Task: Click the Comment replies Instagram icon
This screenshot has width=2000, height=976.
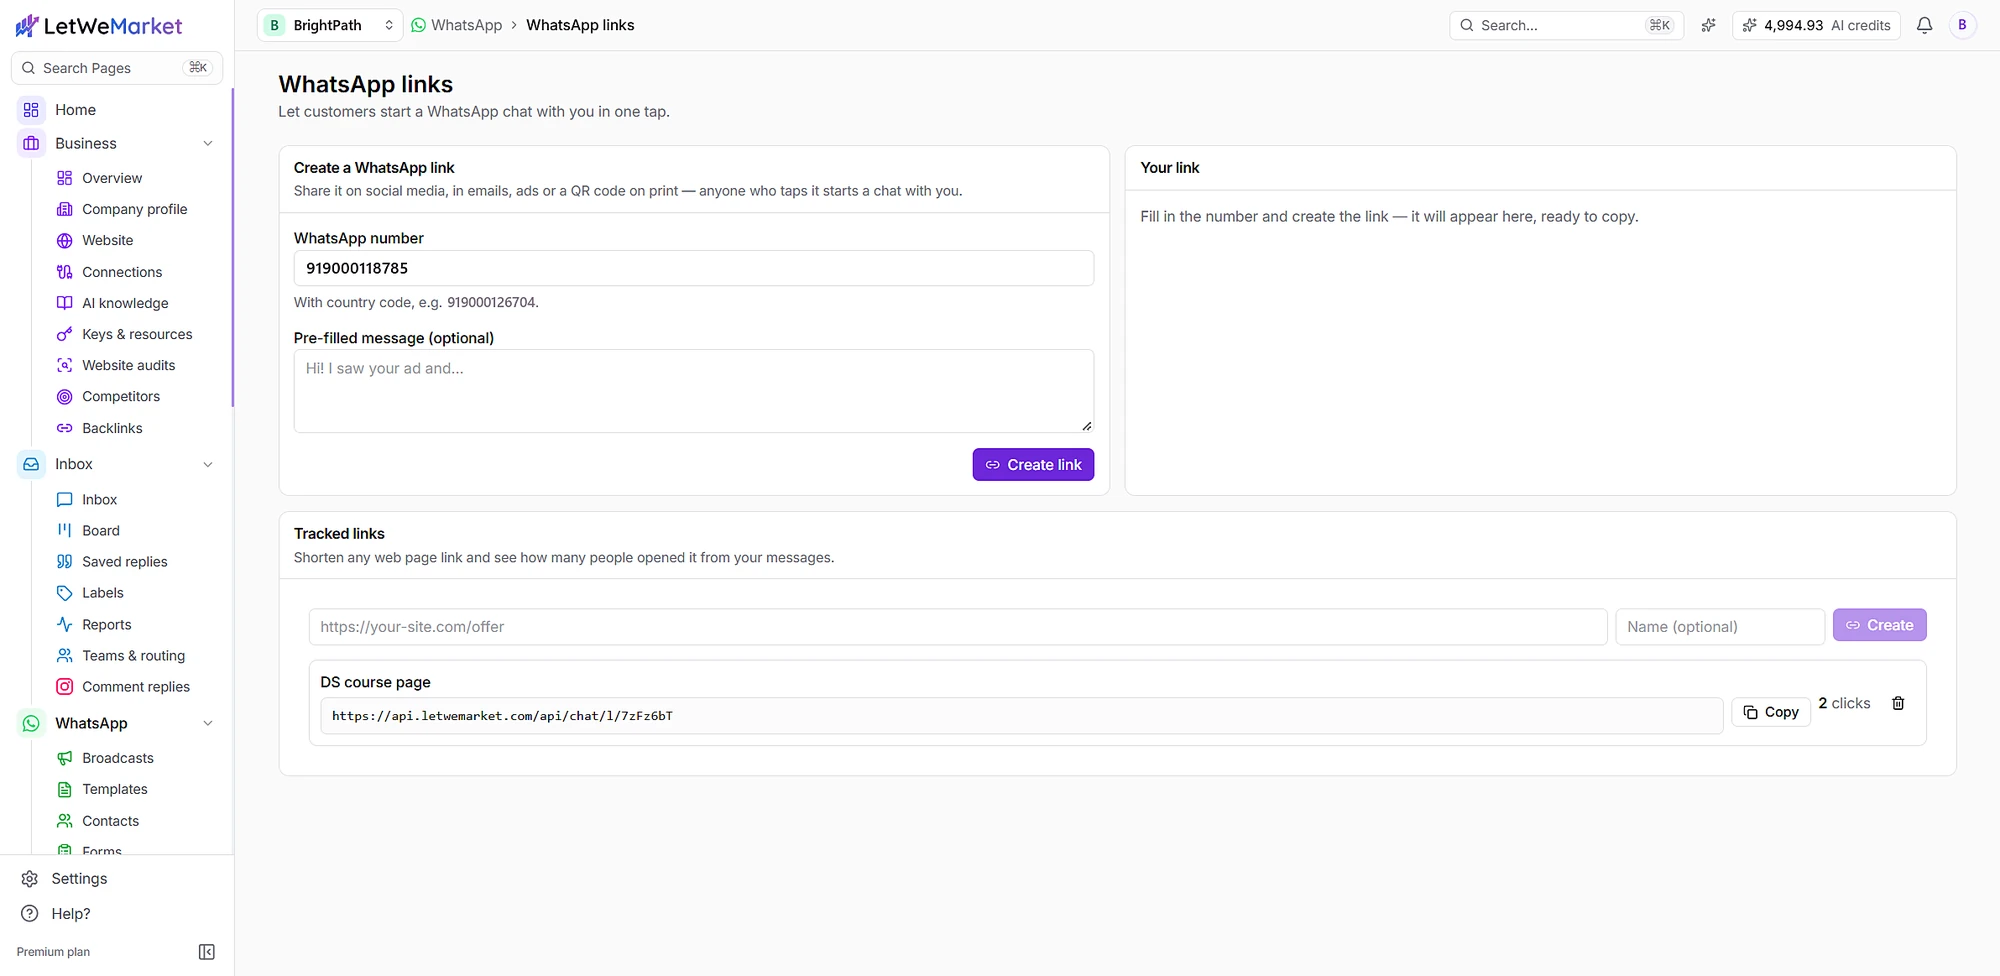Action: pyautogui.click(x=65, y=687)
